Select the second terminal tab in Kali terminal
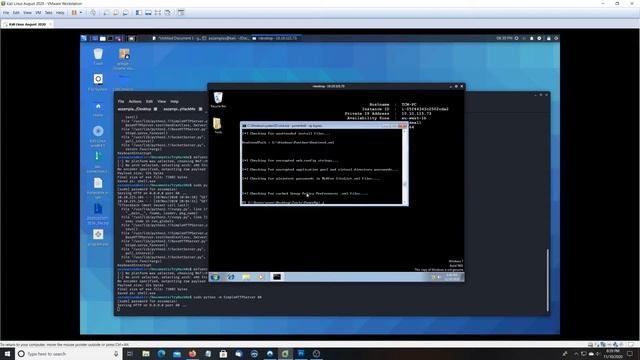The image size is (640, 360). [x=182, y=109]
